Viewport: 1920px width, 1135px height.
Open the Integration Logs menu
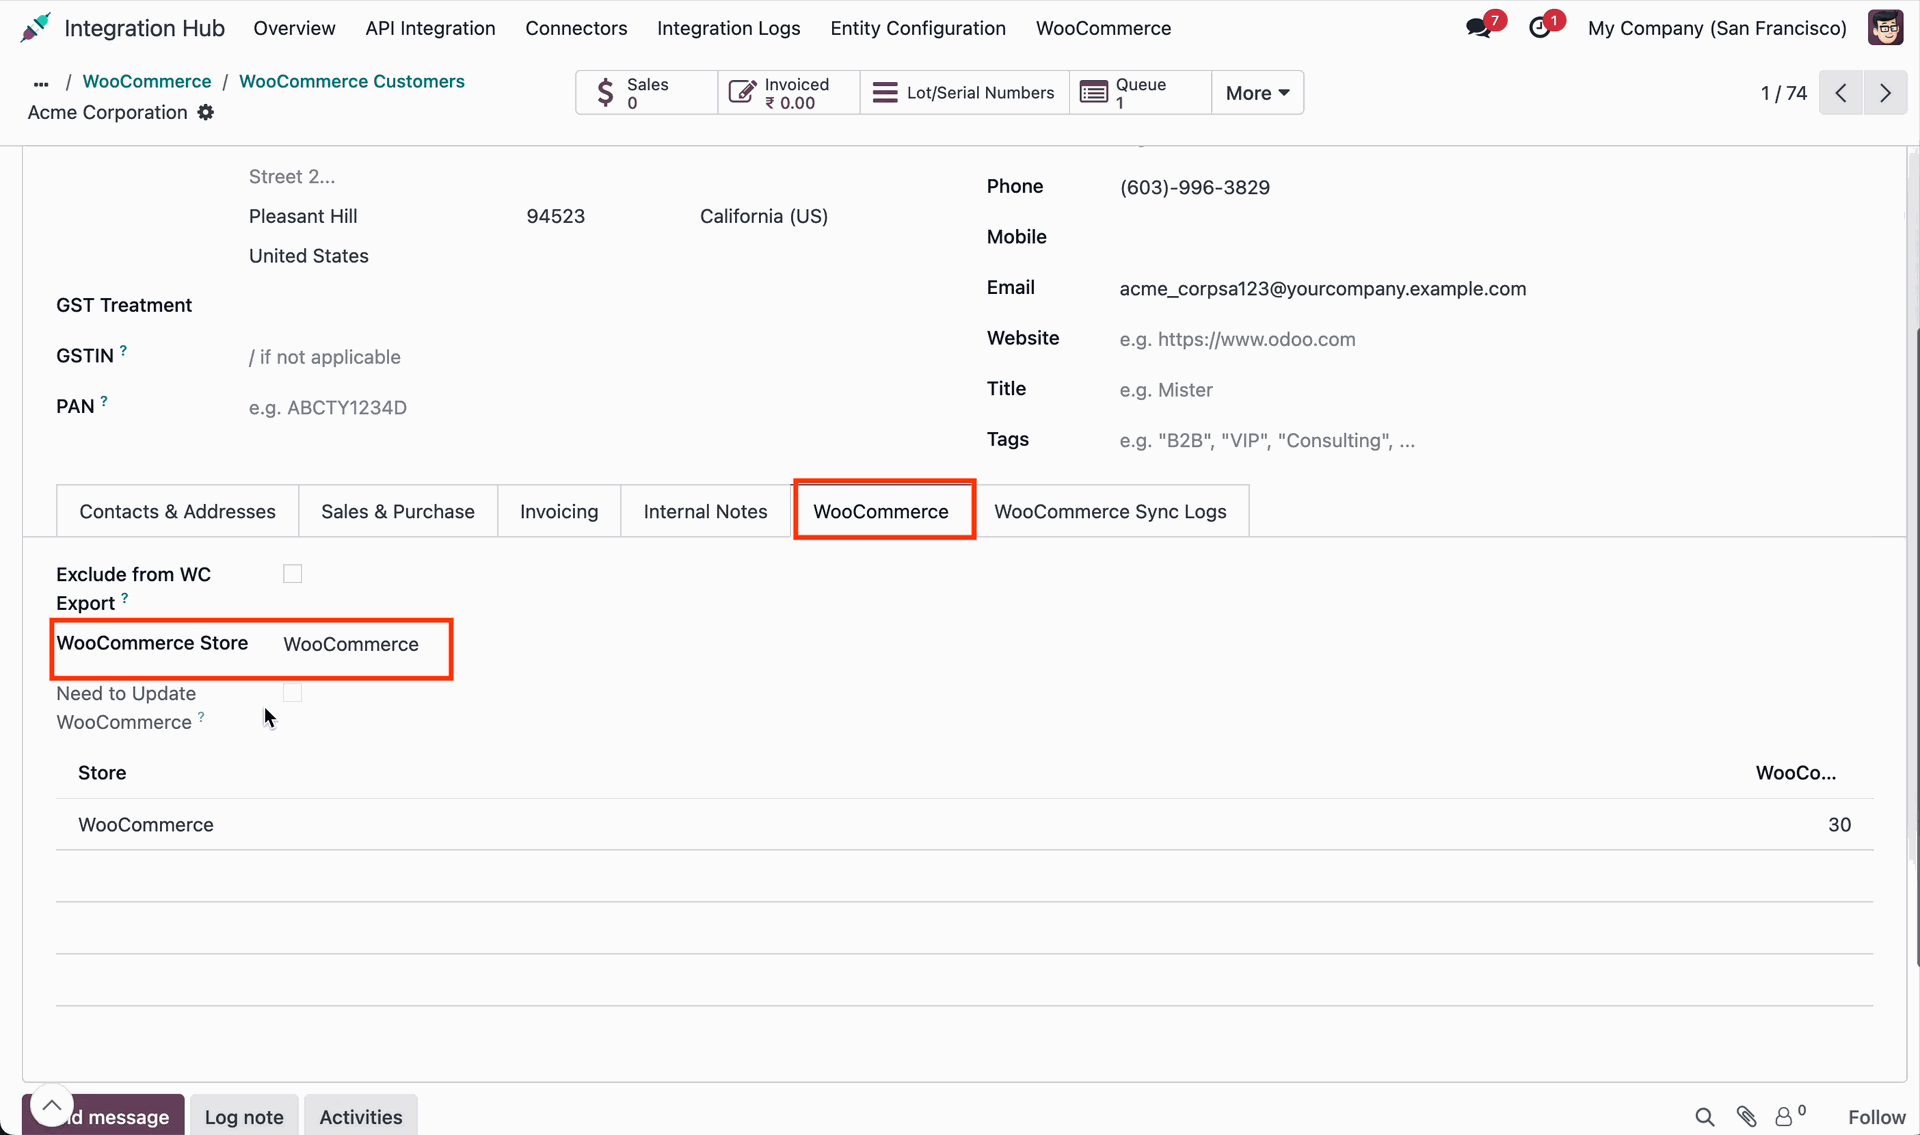[728, 28]
